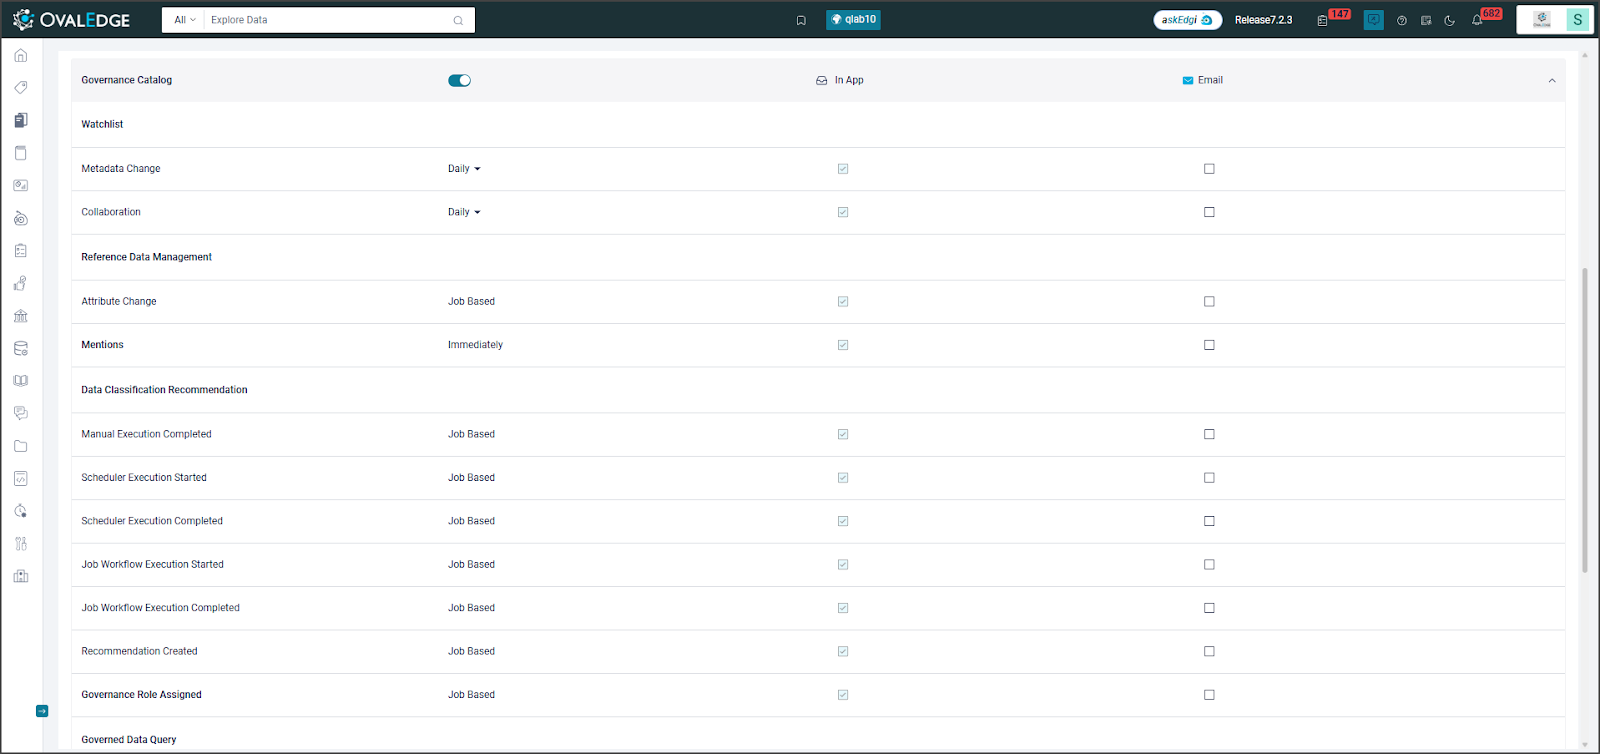
Task: Click Immediately value in Mentions row
Action: pyautogui.click(x=475, y=345)
